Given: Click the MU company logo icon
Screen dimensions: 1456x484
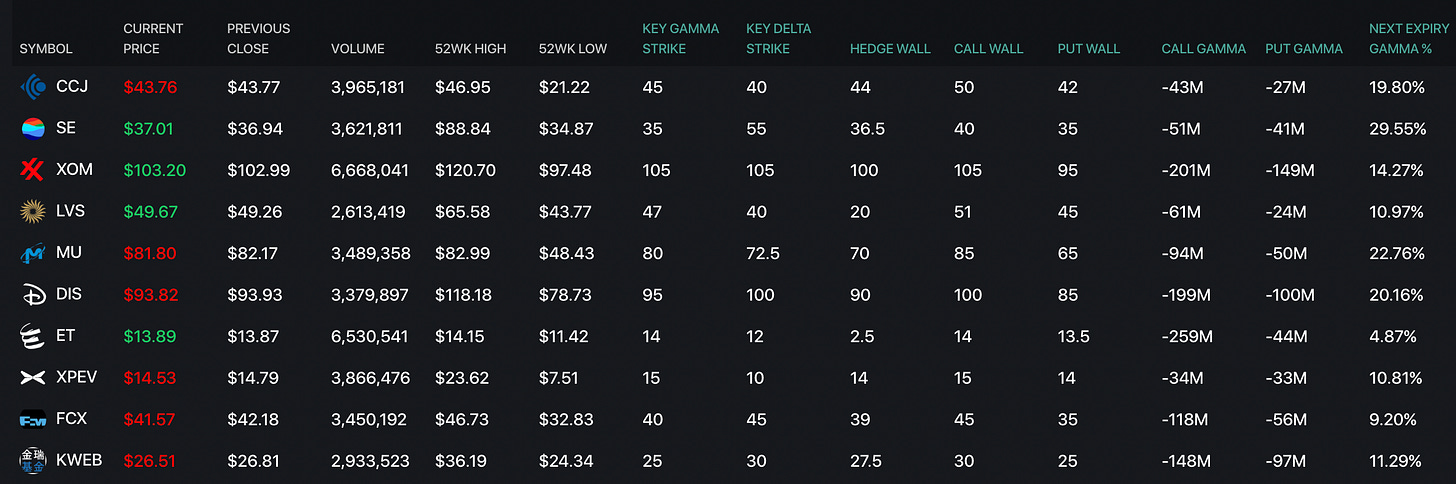Looking at the screenshot, I should [33, 253].
